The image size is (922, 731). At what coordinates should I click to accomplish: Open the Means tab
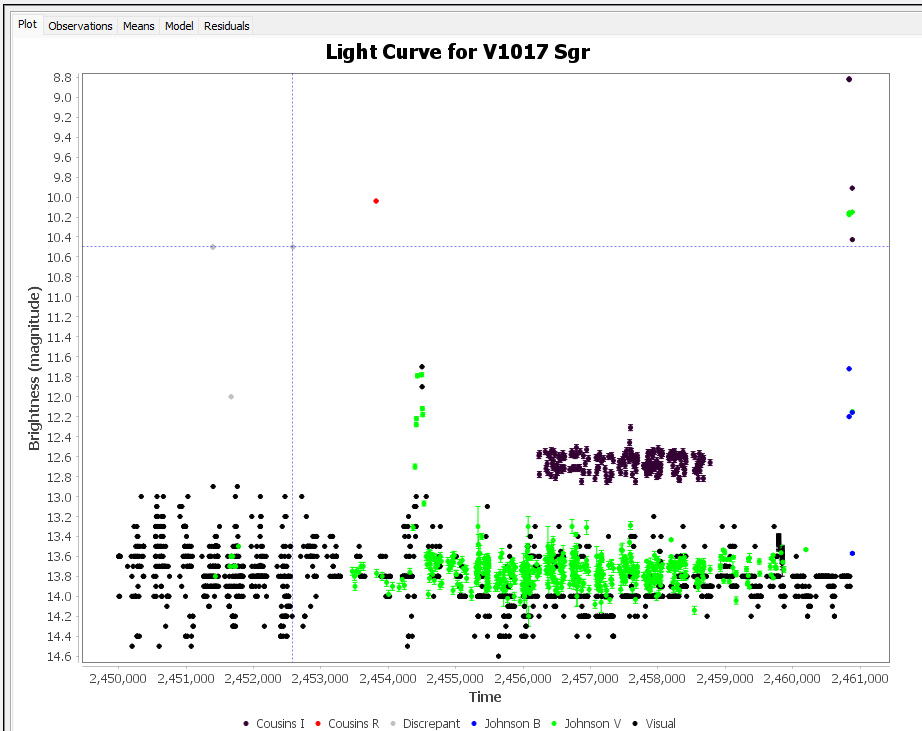(x=138, y=26)
